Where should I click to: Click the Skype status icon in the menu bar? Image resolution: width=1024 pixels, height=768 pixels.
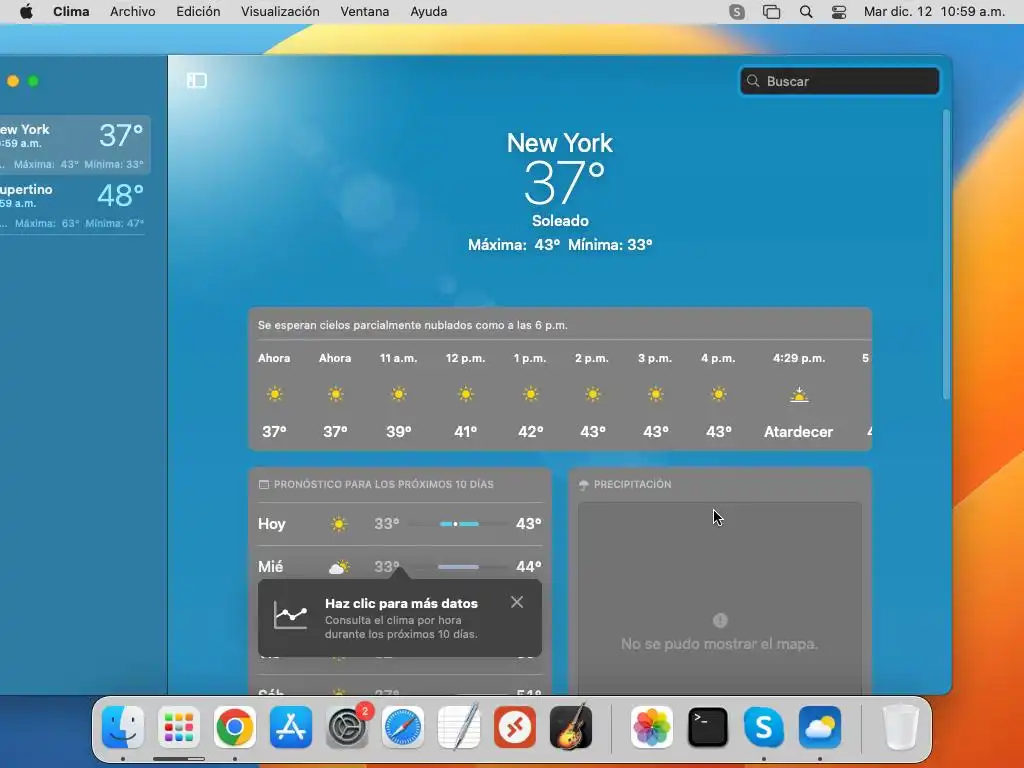[x=737, y=12]
